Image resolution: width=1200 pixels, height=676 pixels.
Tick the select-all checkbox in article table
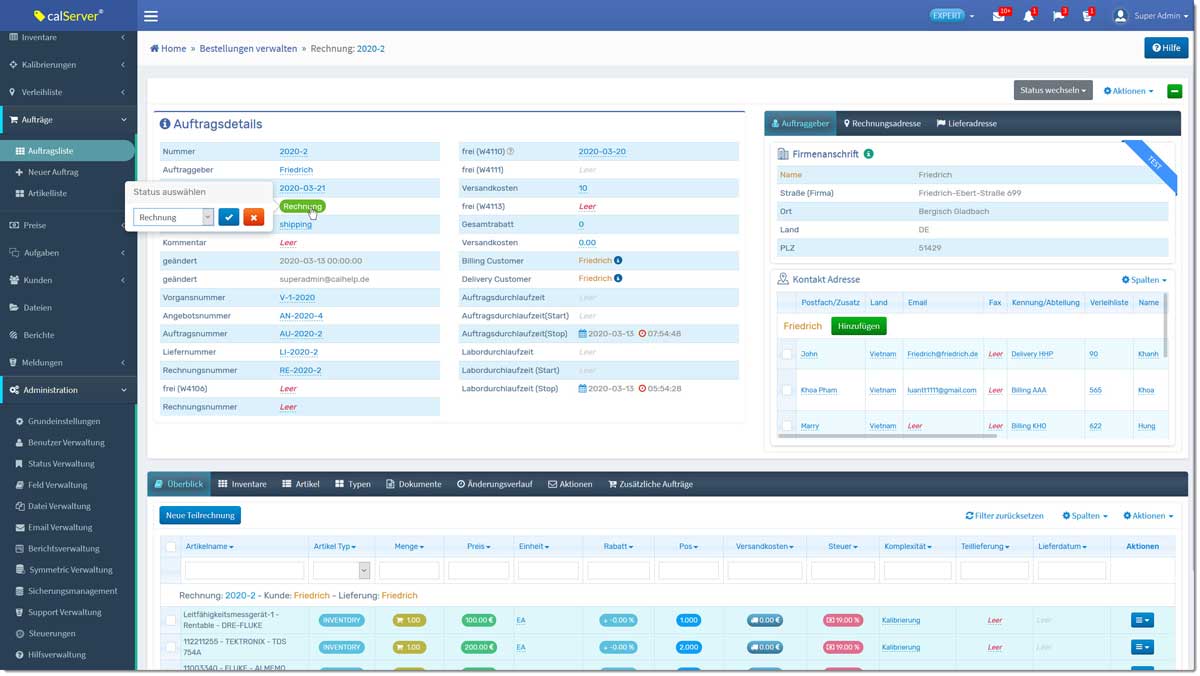coord(171,547)
